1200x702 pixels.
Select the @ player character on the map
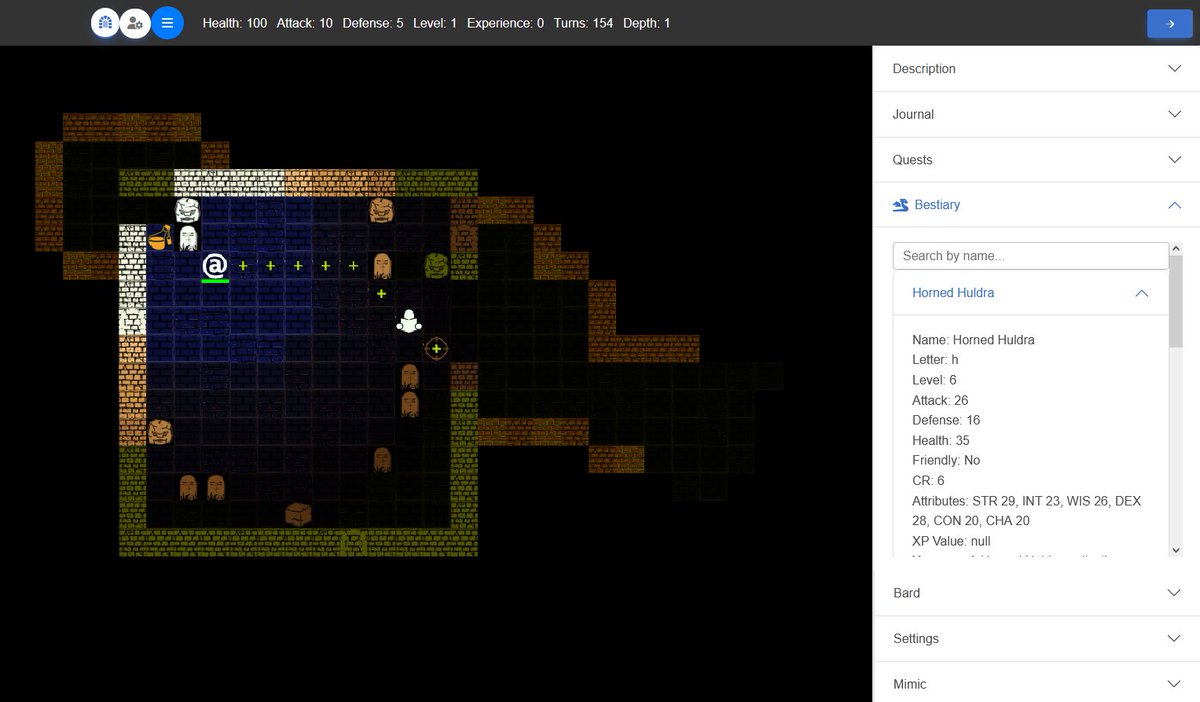point(215,266)
